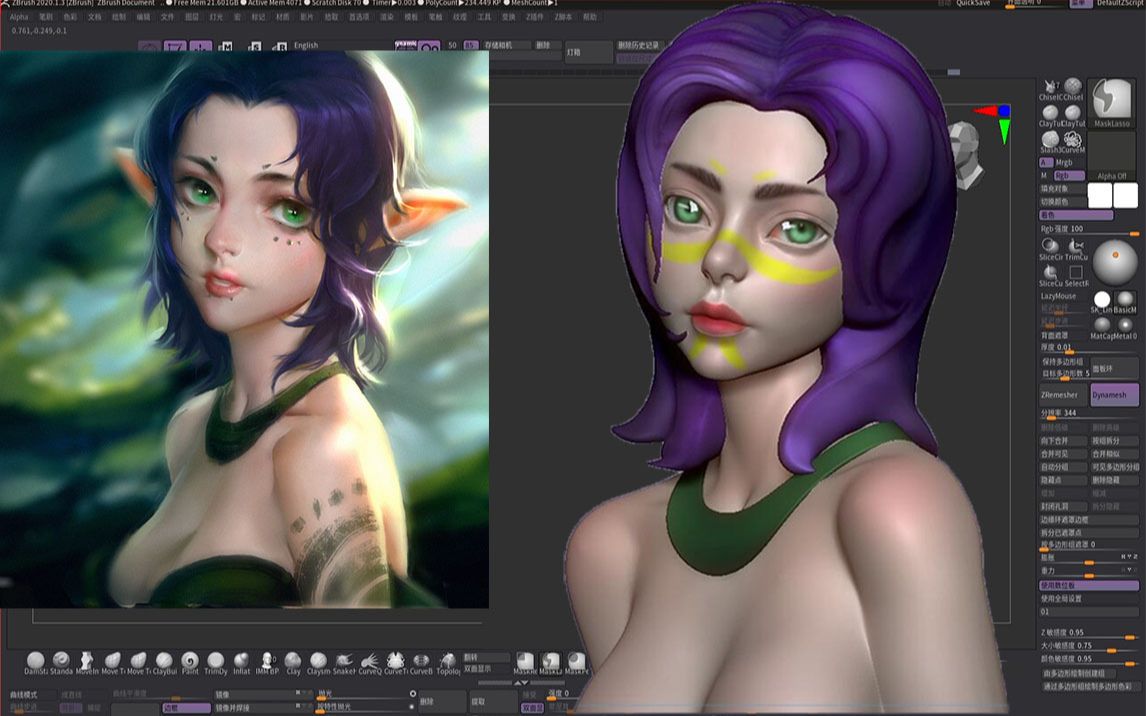The image size is (1146, 716).
Task: Click the English language button
Action: [x=306, y=45]
